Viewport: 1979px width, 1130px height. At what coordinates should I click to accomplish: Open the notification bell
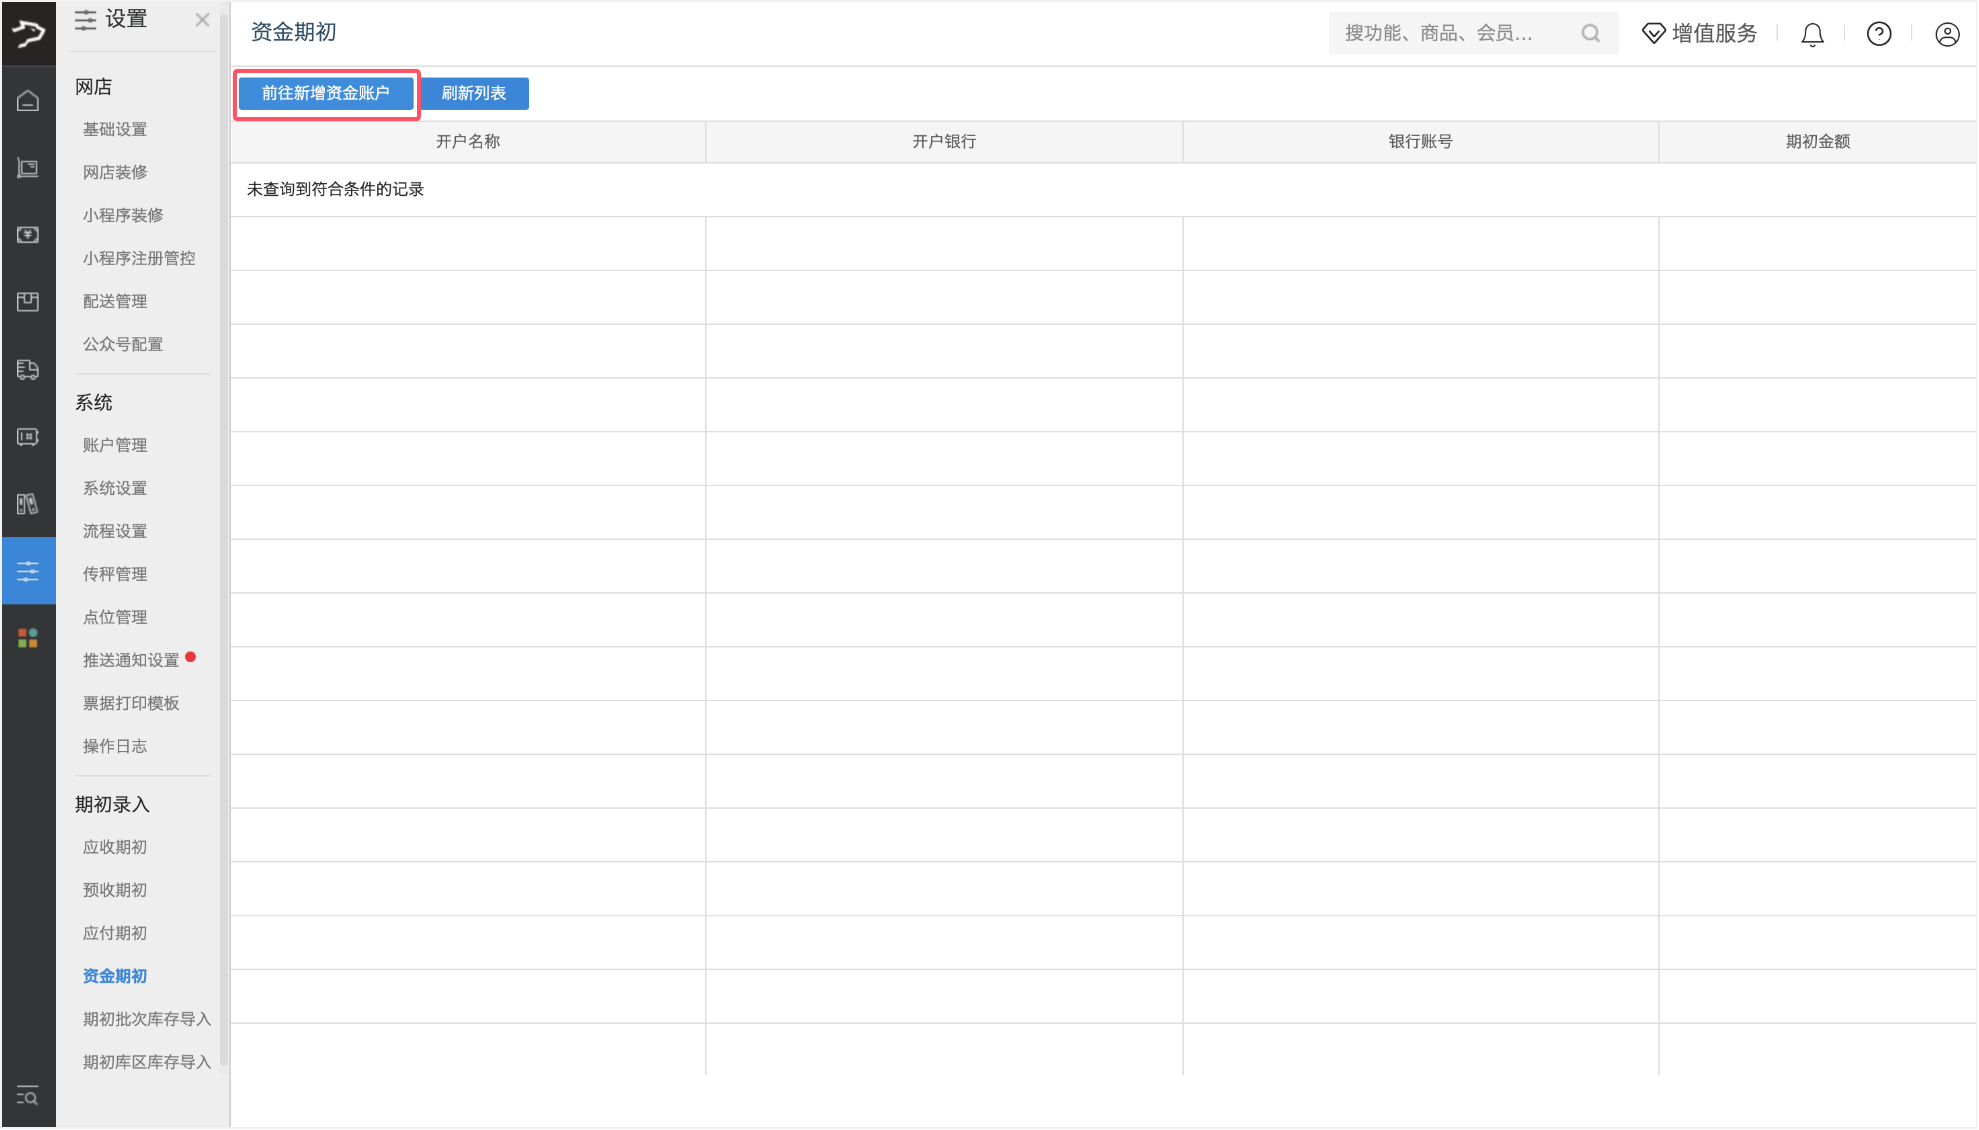(1812, 35)
